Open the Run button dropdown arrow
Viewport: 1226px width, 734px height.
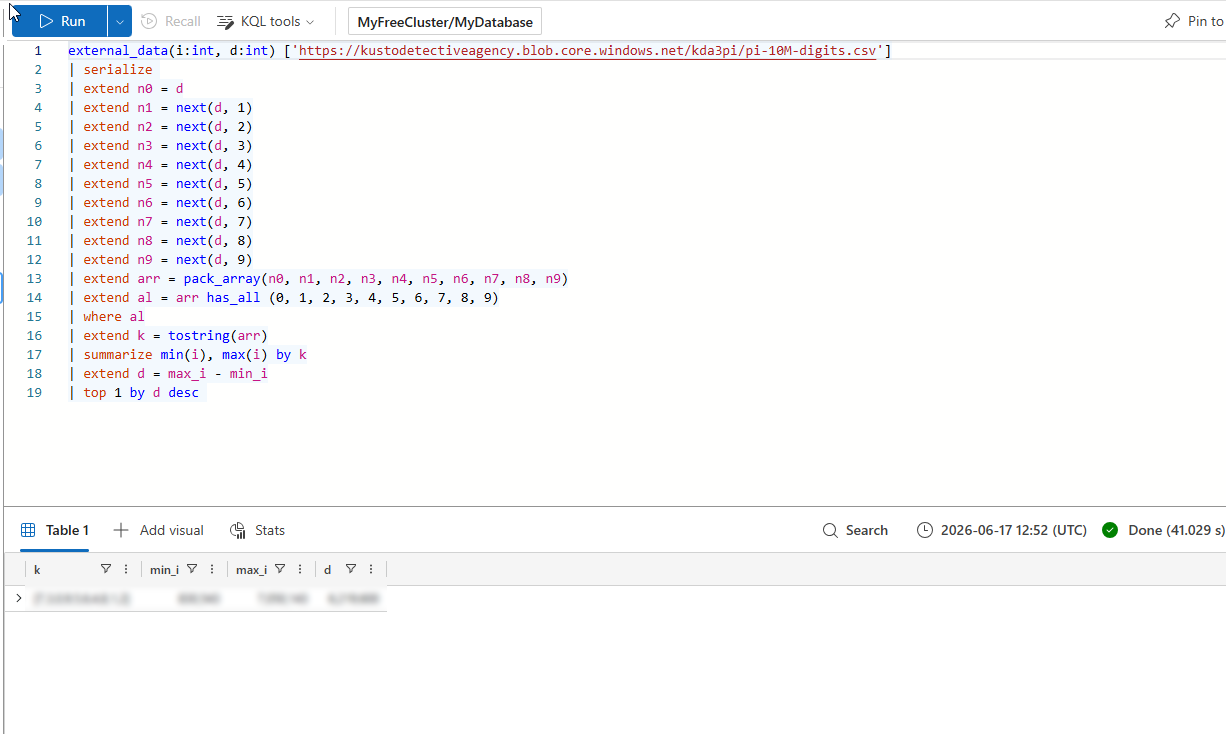click(x=119, y=21)
